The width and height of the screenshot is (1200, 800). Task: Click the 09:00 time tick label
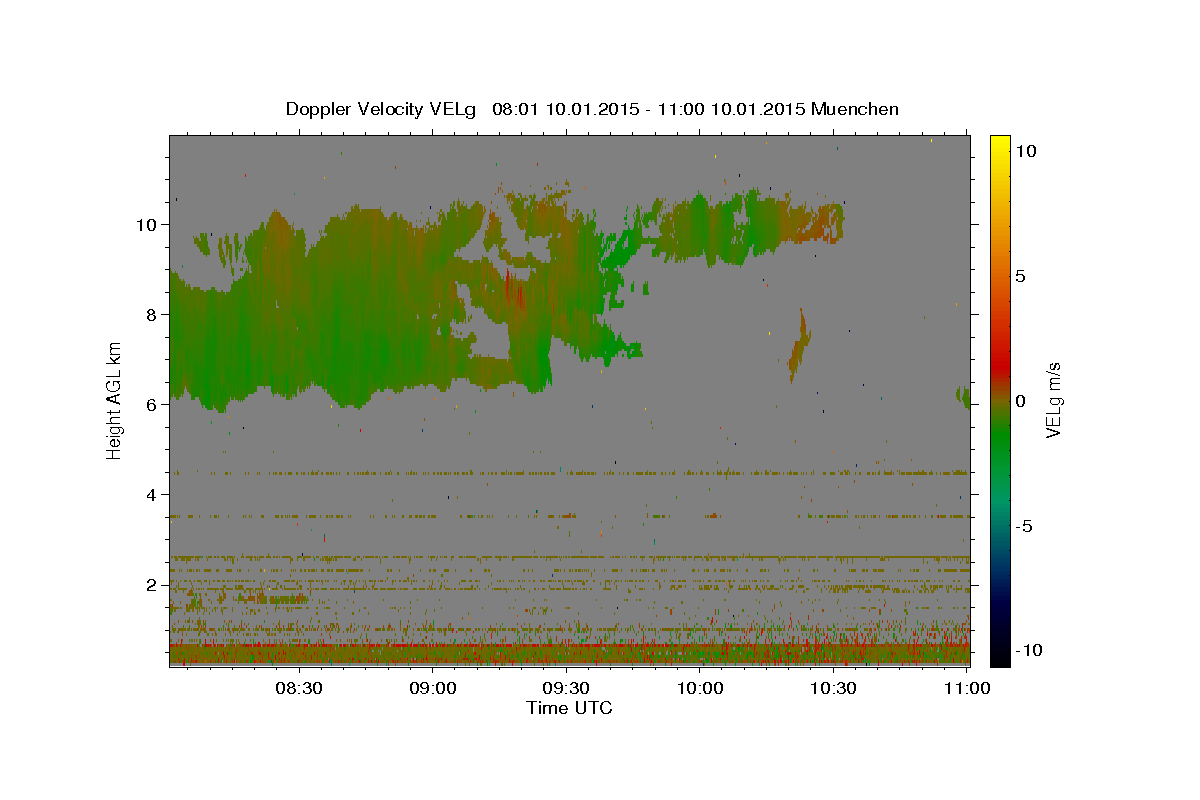click(433, 688)
